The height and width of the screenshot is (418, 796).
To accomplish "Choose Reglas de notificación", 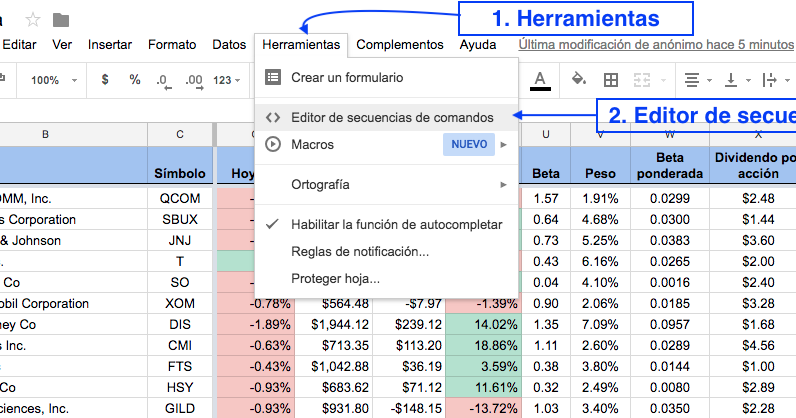I will click(x=386, y=251).
